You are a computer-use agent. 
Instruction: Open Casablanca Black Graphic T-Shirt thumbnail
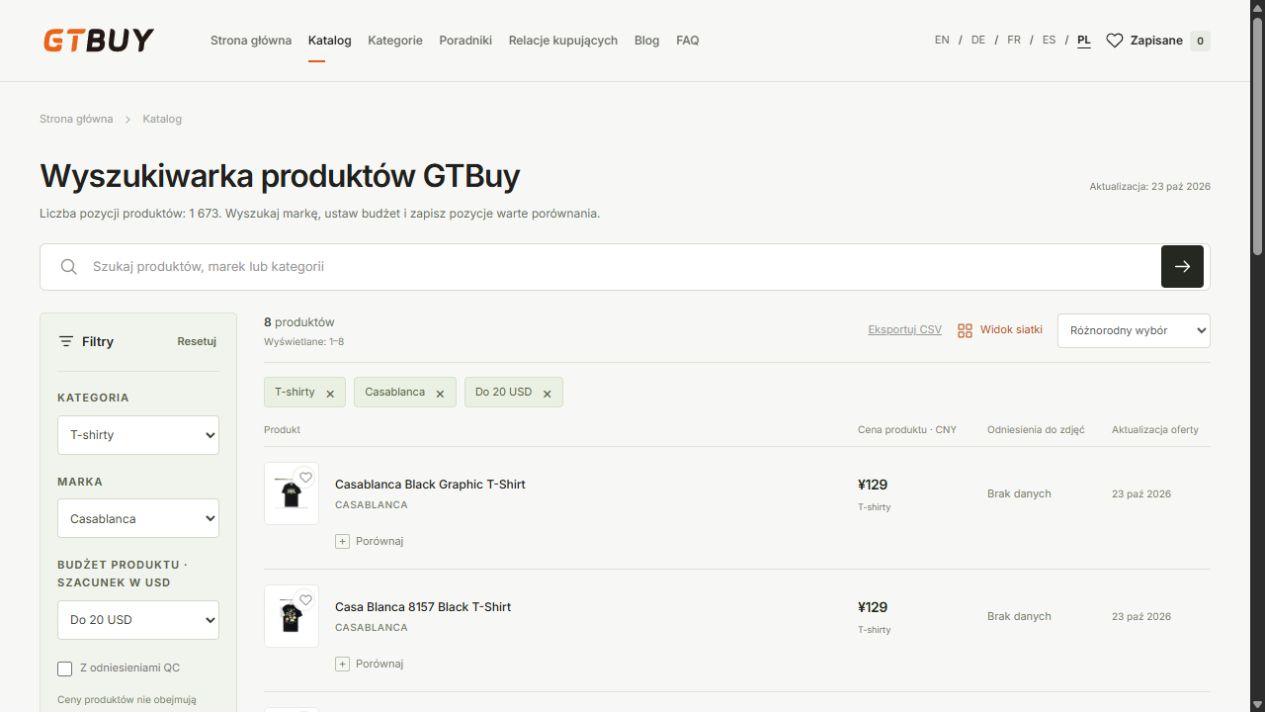[x=291, y=493]
